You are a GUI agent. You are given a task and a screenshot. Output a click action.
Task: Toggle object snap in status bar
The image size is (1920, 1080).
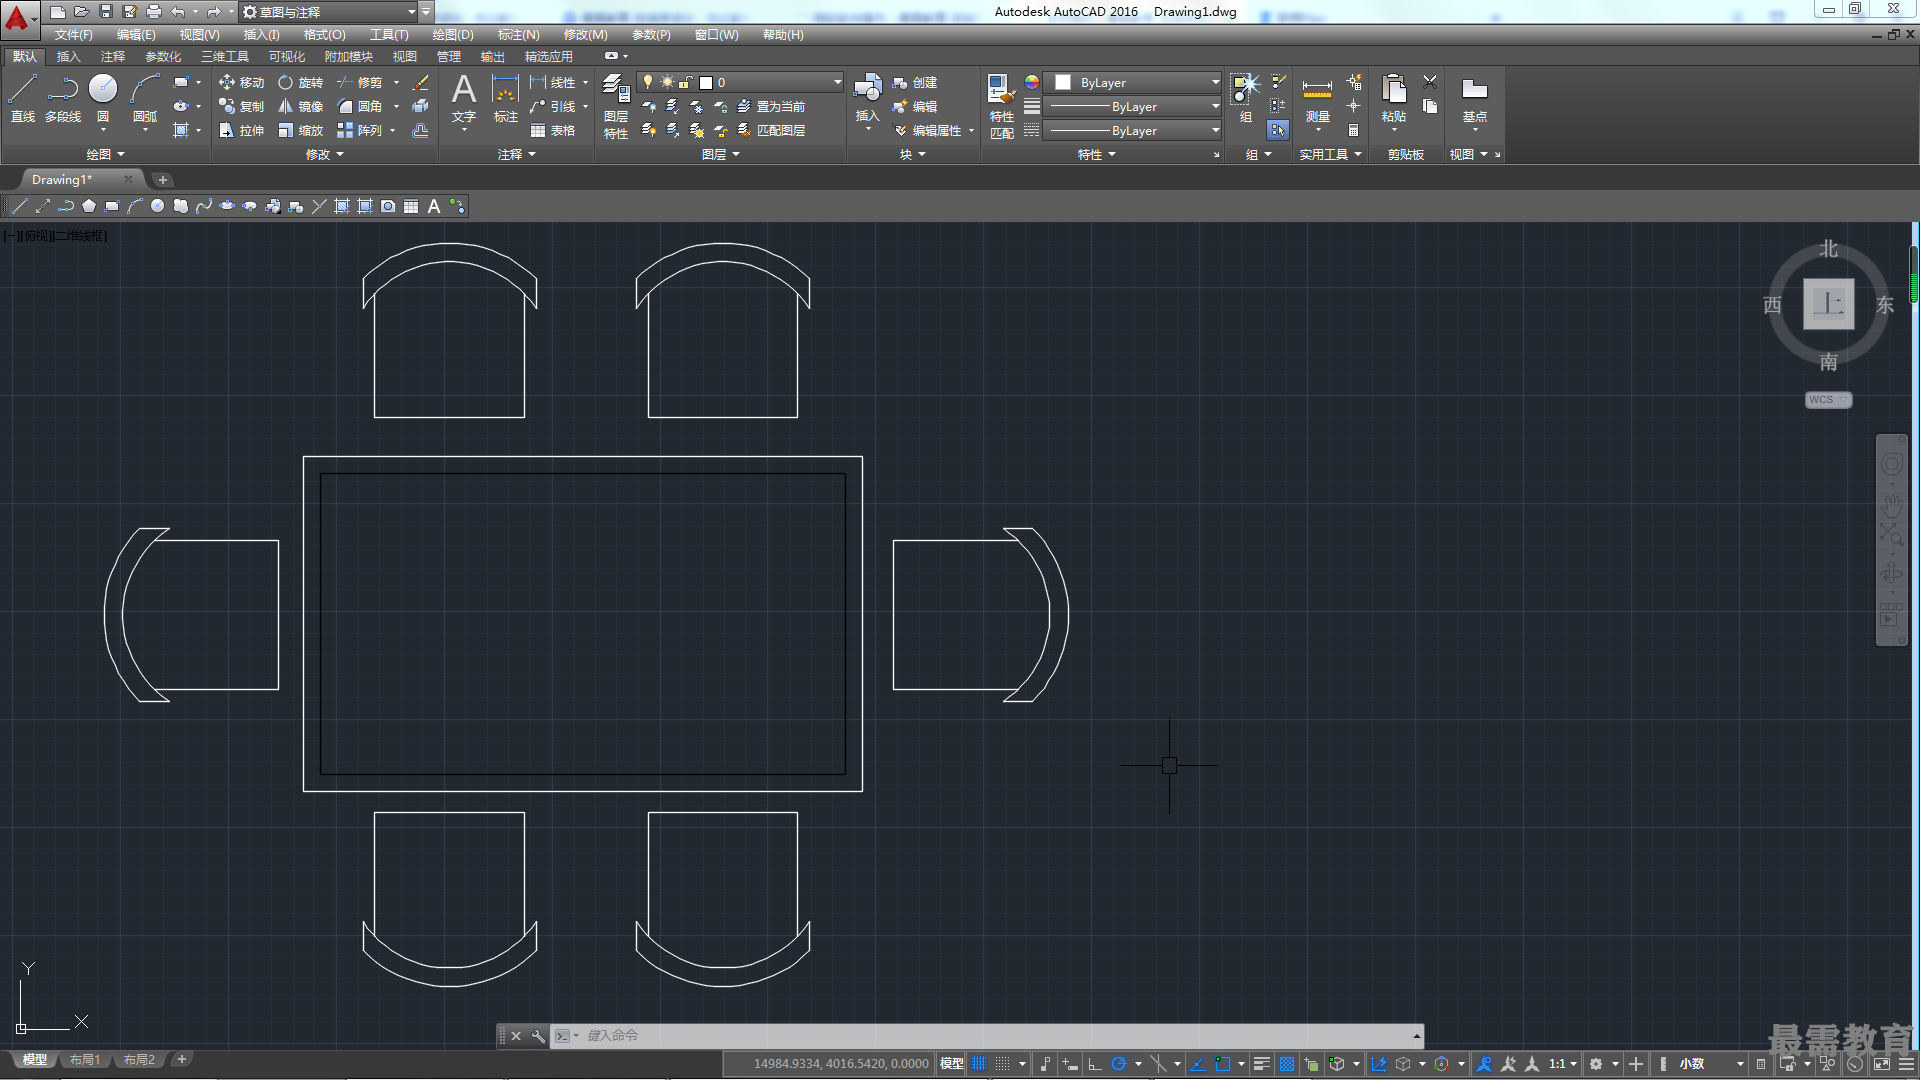point(1222,1064)
